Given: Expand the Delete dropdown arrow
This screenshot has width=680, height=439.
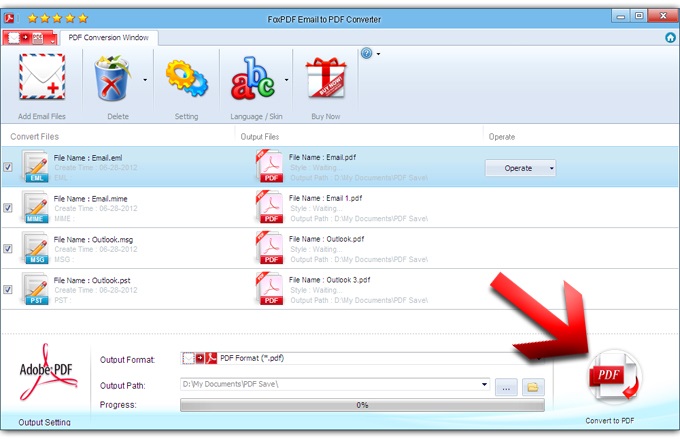Looking at the screenshot, I should coord(145,80).
